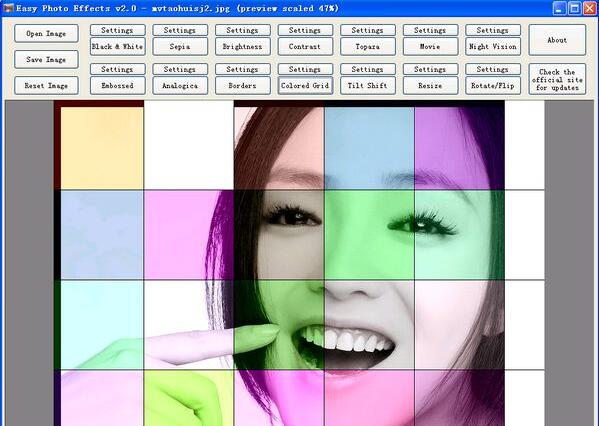The height and width of the screenshot is (426, 599).
Task: Open Settings above Night Vision
Action: 493,30
